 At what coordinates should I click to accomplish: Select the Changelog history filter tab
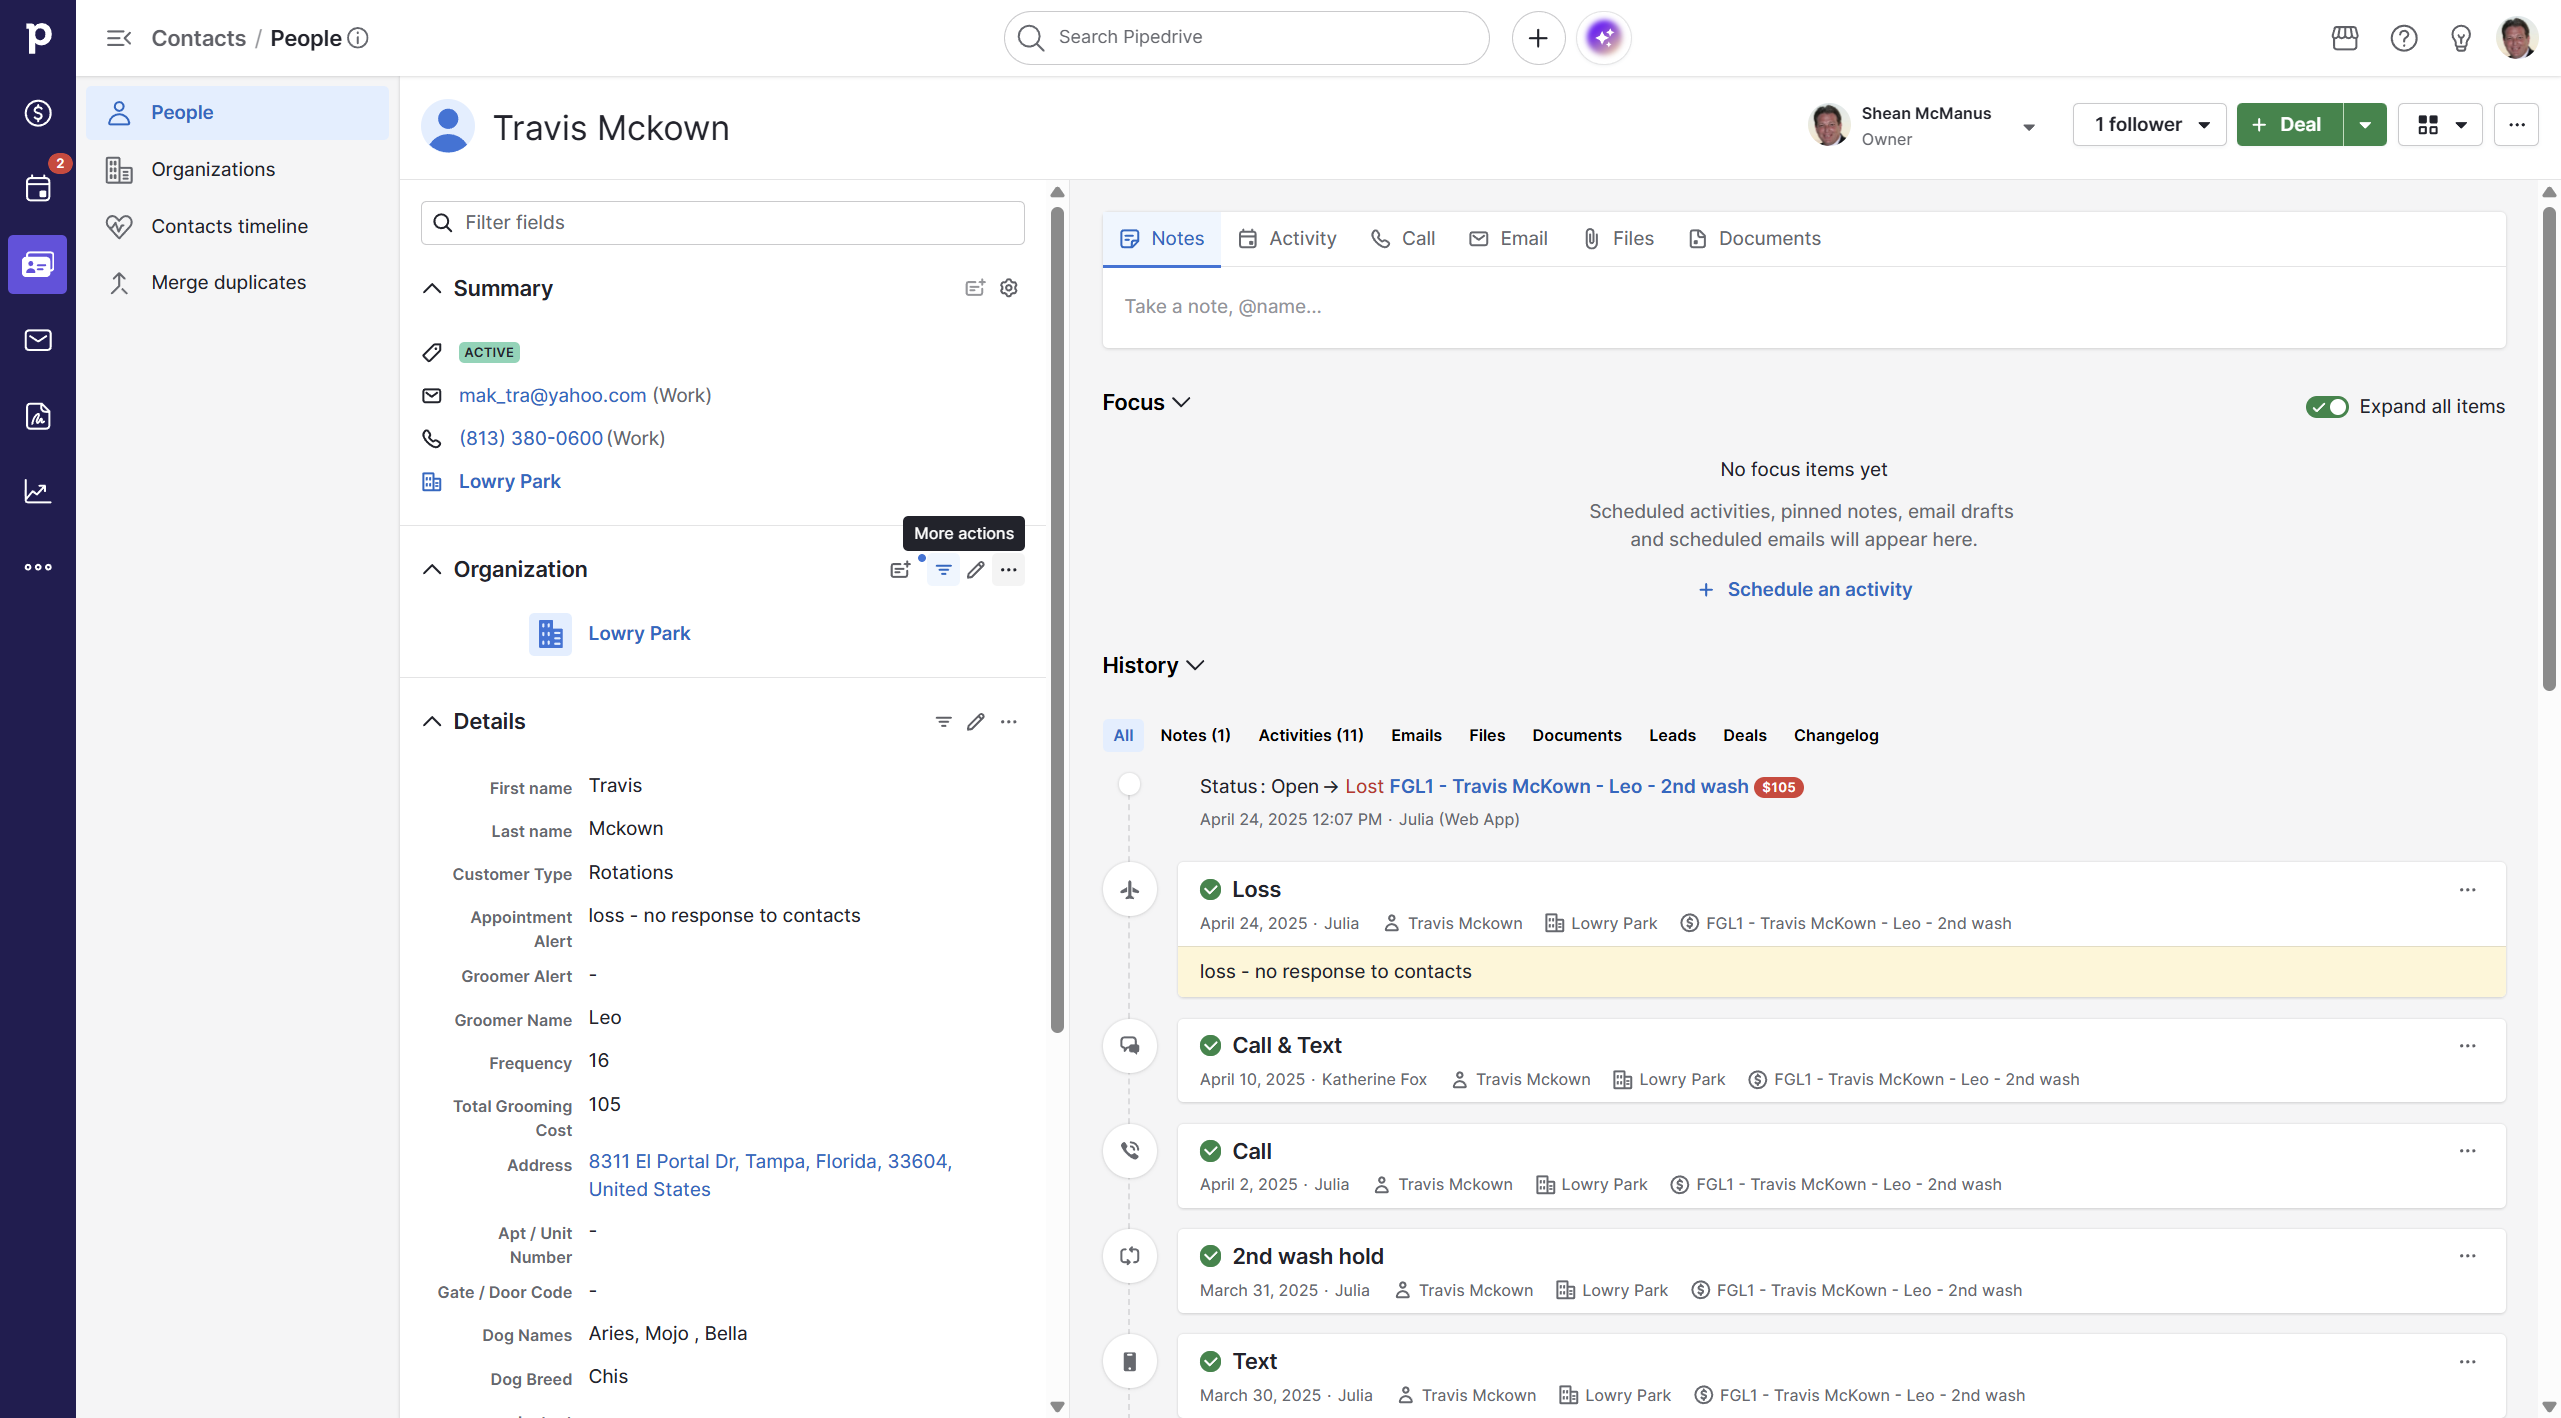(1835, 735)
